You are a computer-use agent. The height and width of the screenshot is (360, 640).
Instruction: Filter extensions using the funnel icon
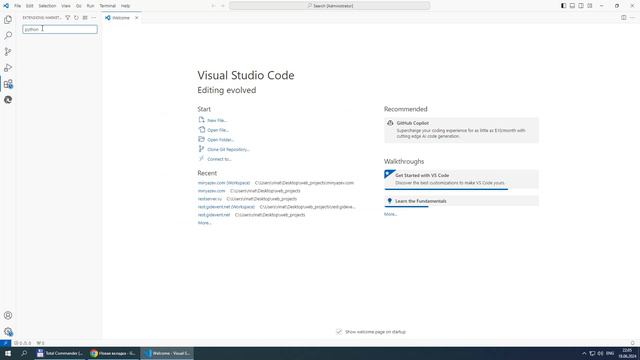pyautogui.click(x=68, y=18)
